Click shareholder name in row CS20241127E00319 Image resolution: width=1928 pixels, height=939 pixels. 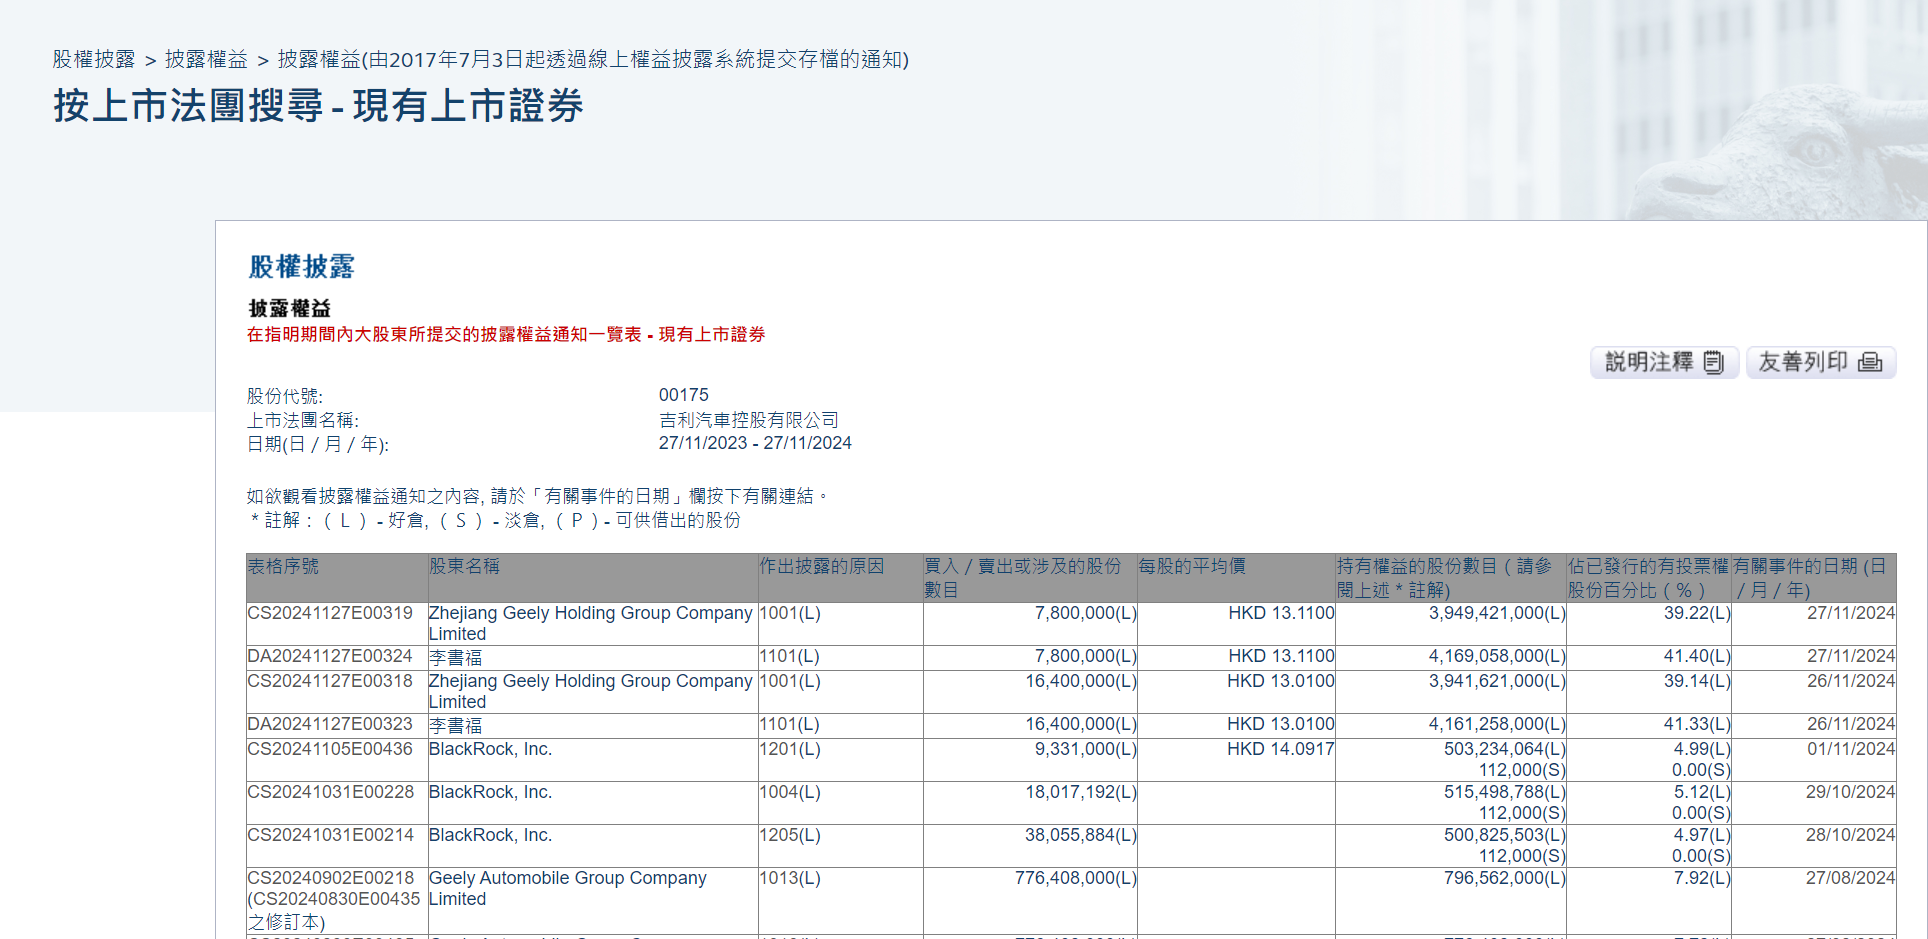click(x=590, y=623)
